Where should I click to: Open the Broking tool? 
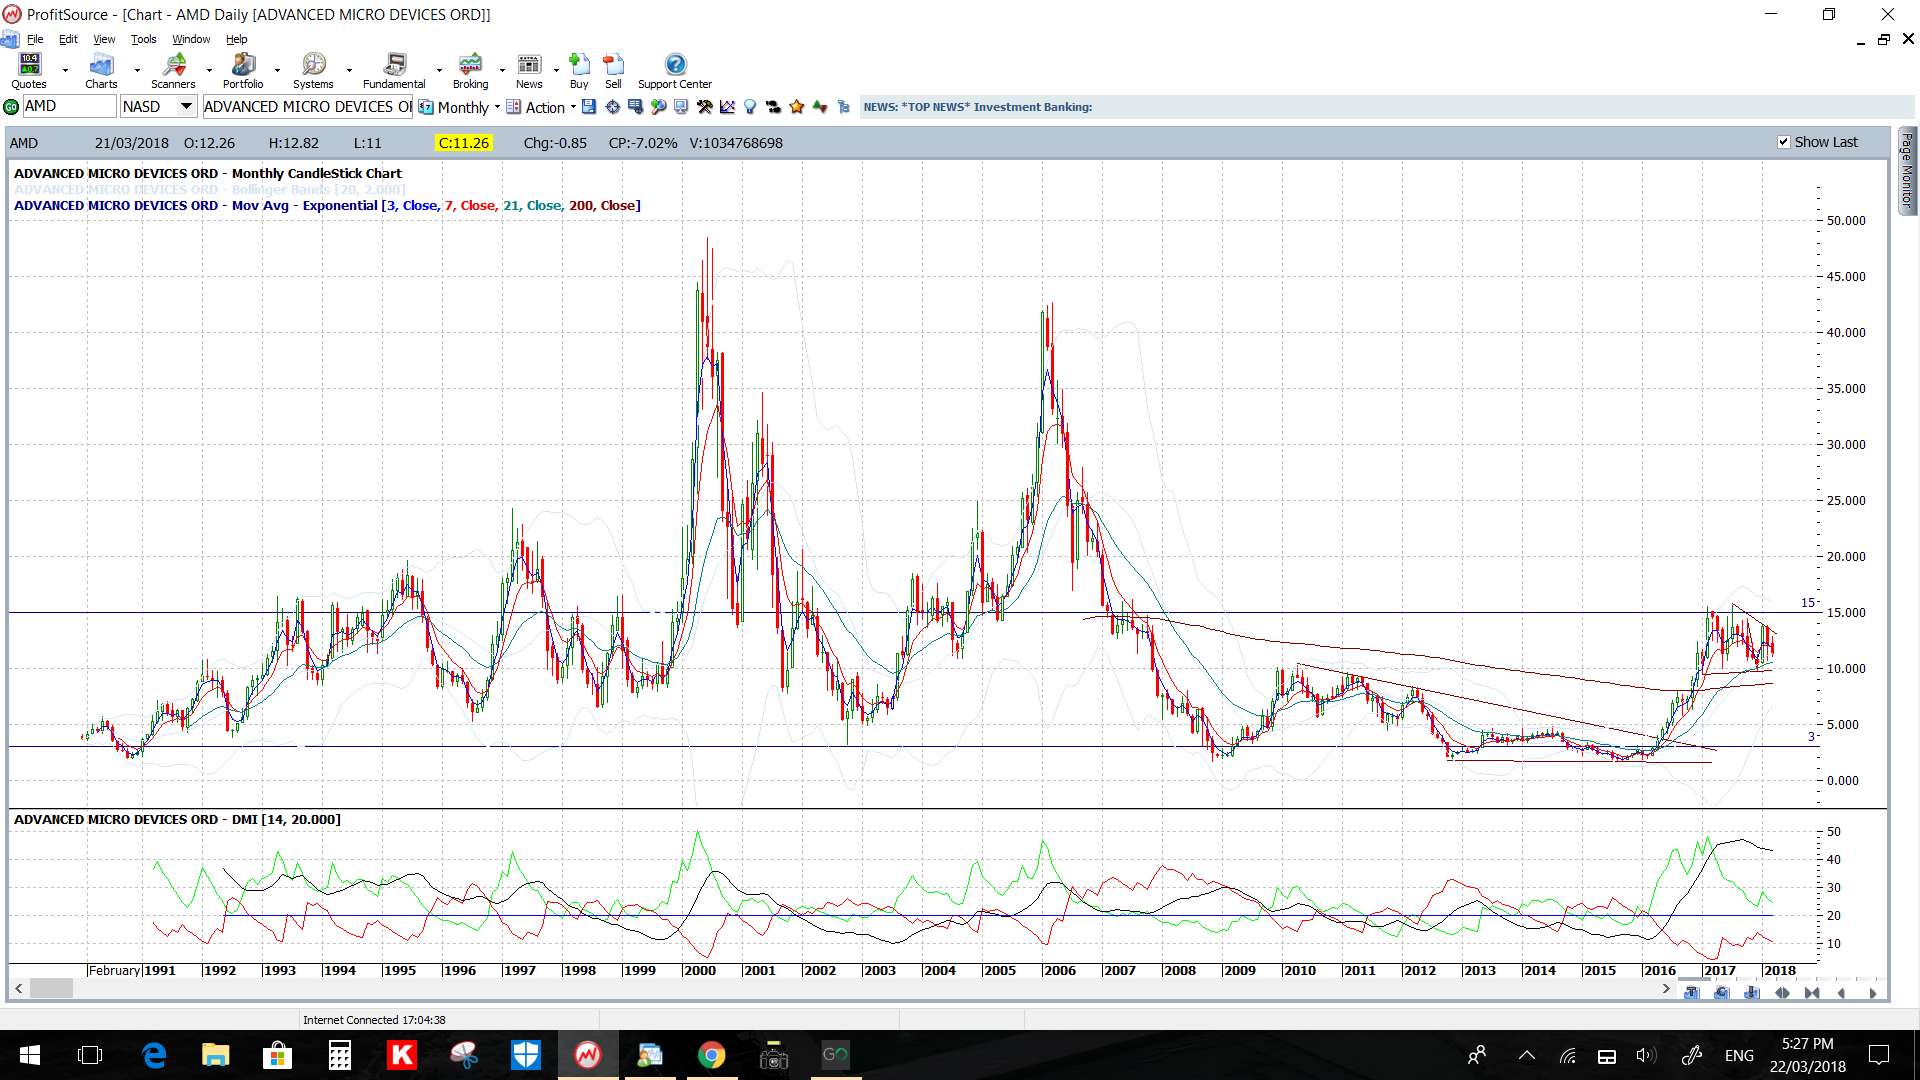470,70
